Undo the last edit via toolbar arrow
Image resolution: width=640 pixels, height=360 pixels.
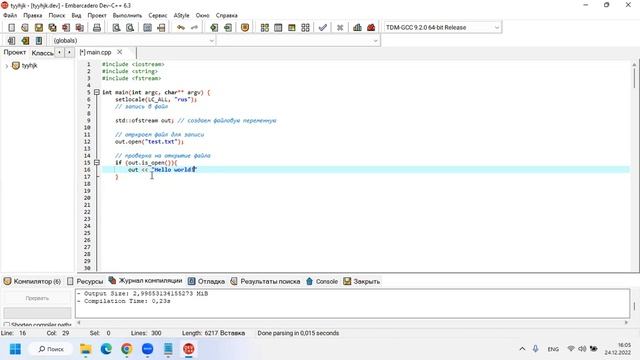click(181, 27)
